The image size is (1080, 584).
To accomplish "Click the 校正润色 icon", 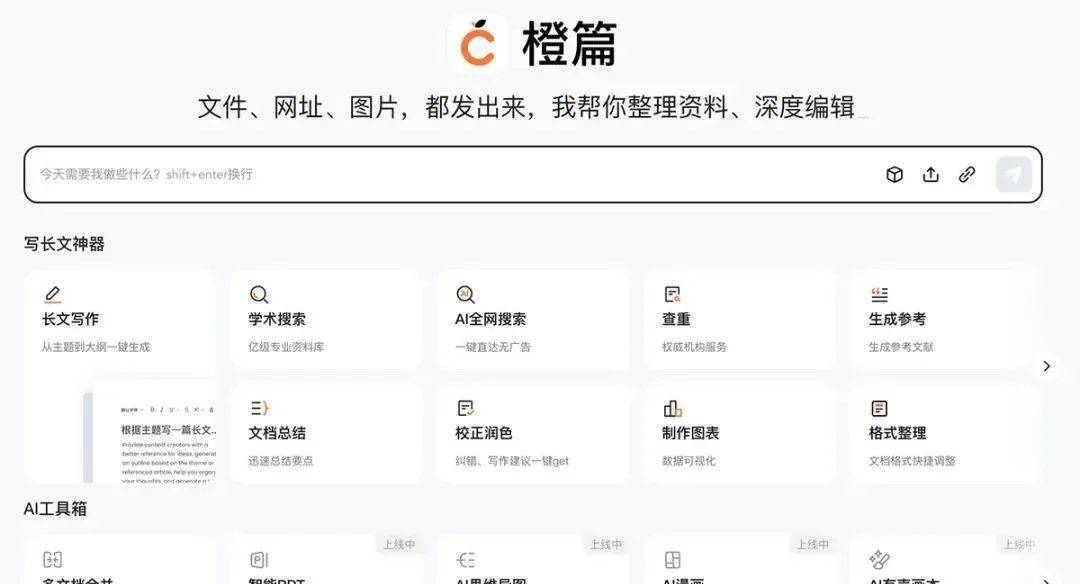I will point(465,409).
